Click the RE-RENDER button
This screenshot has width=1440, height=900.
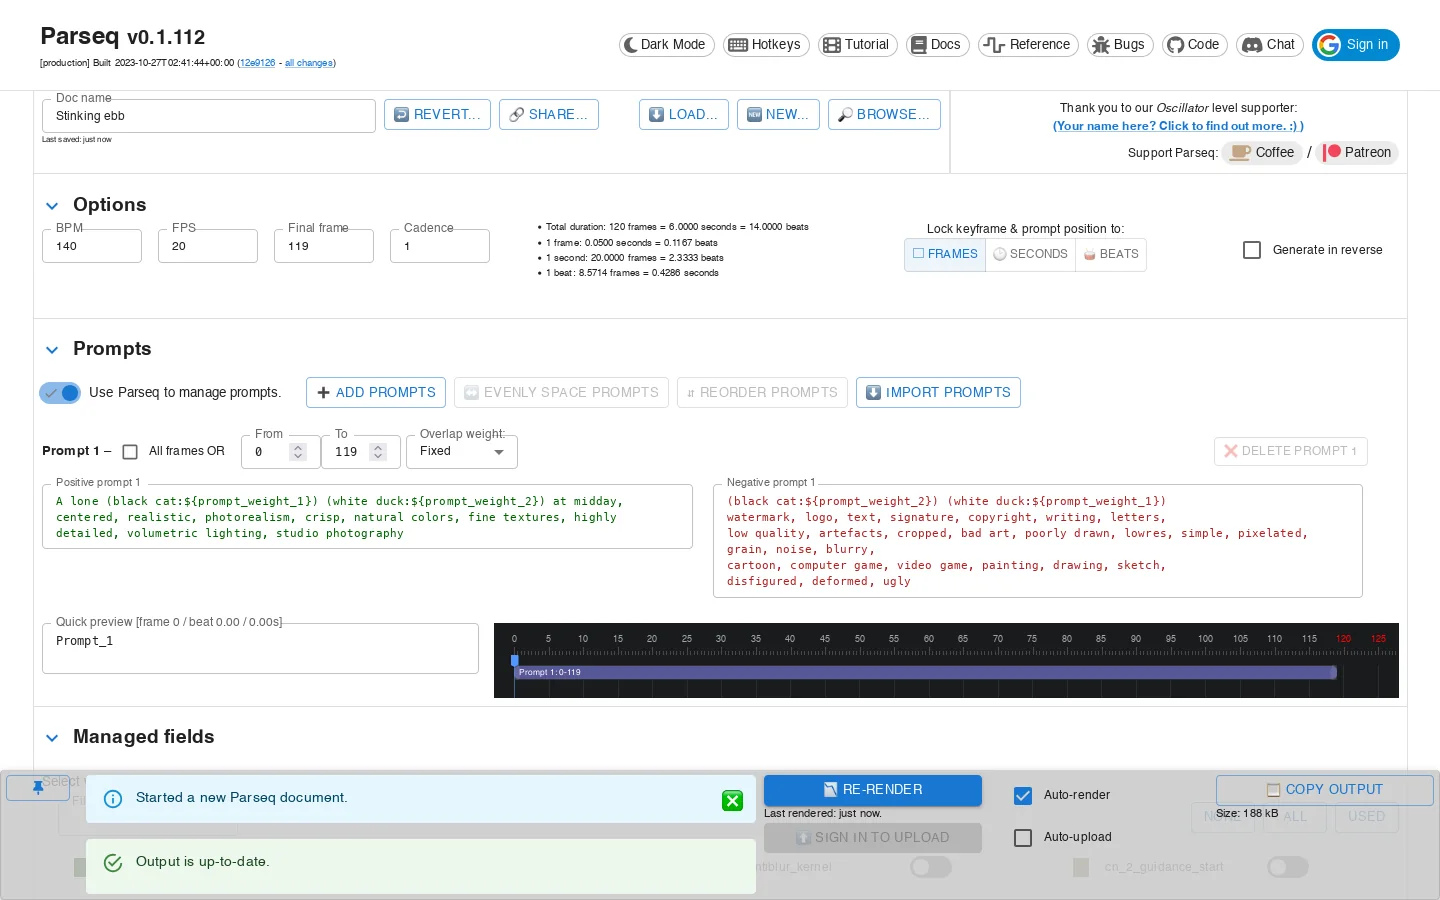873,790
